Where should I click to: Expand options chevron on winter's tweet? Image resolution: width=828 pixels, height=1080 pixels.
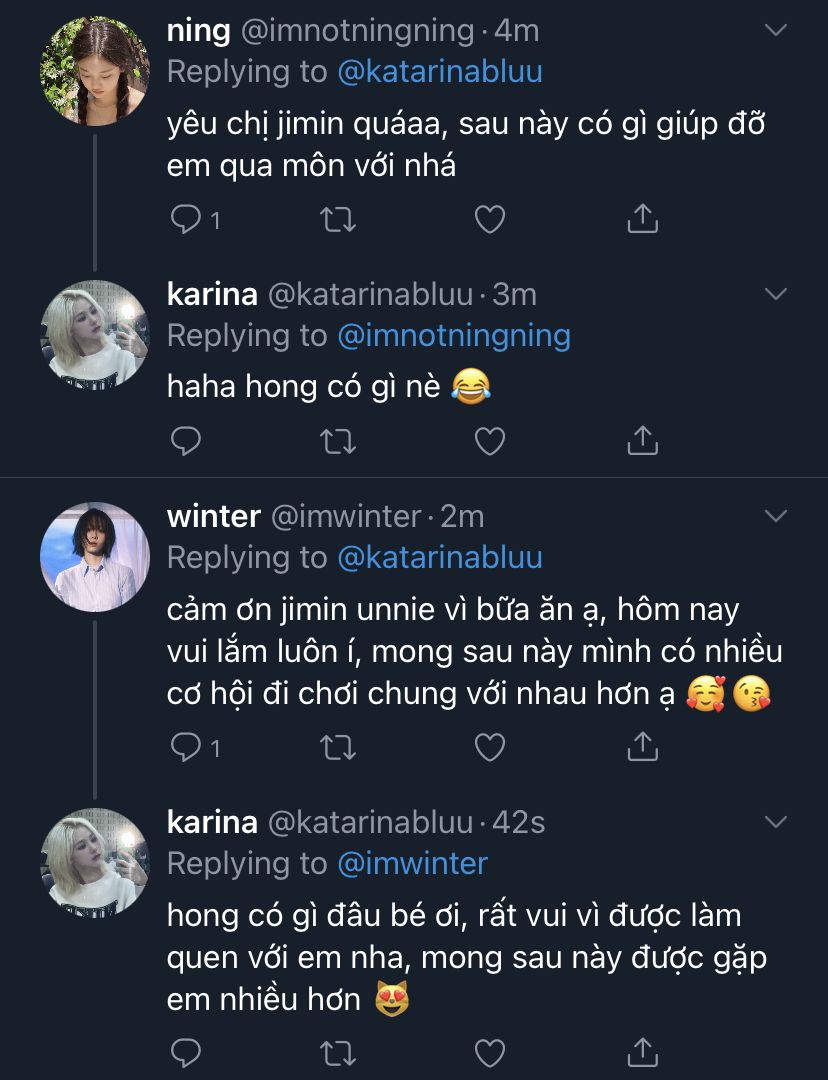click(x=776, y=517)
